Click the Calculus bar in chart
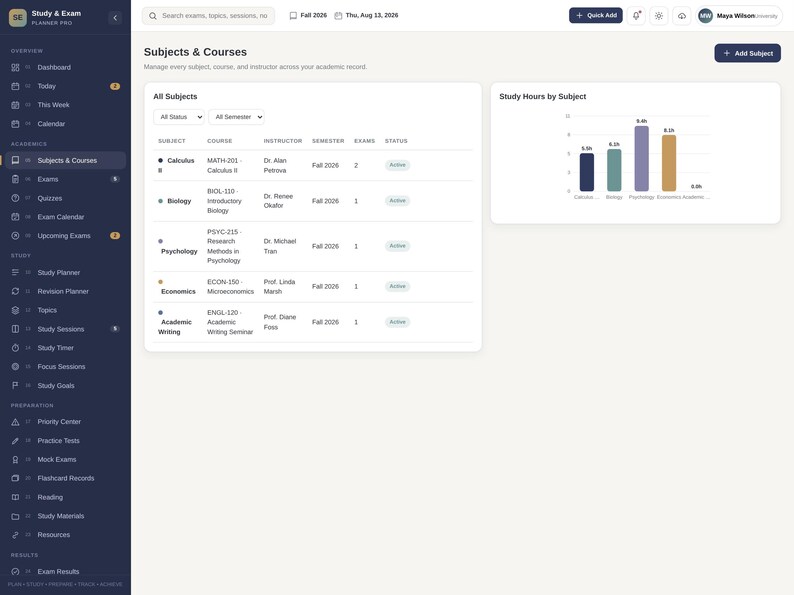The image size is (794, 595). (x=587, y=172)
